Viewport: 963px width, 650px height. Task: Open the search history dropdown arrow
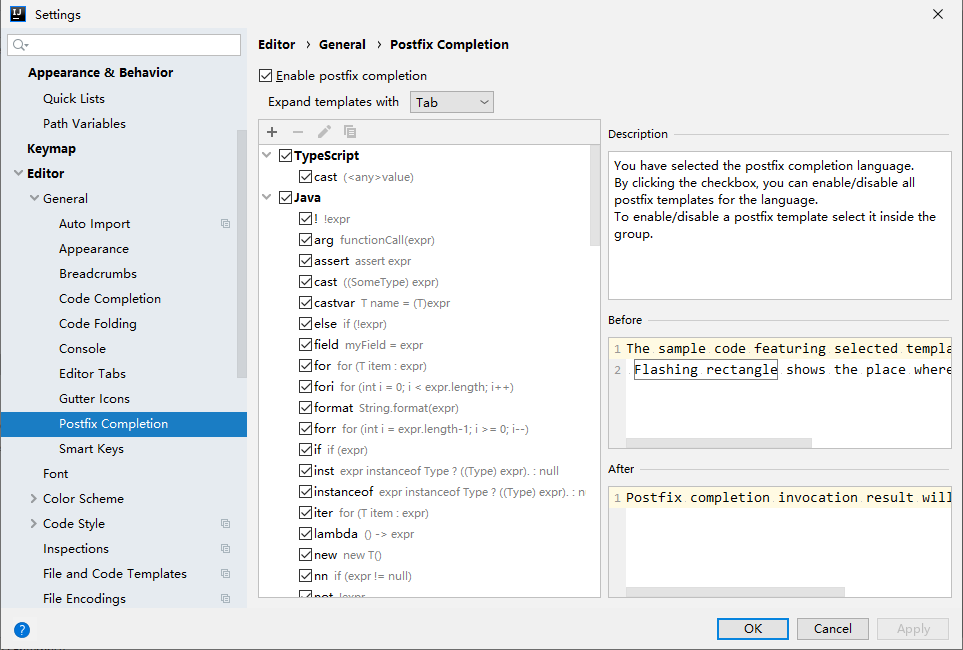pos(27,45)
